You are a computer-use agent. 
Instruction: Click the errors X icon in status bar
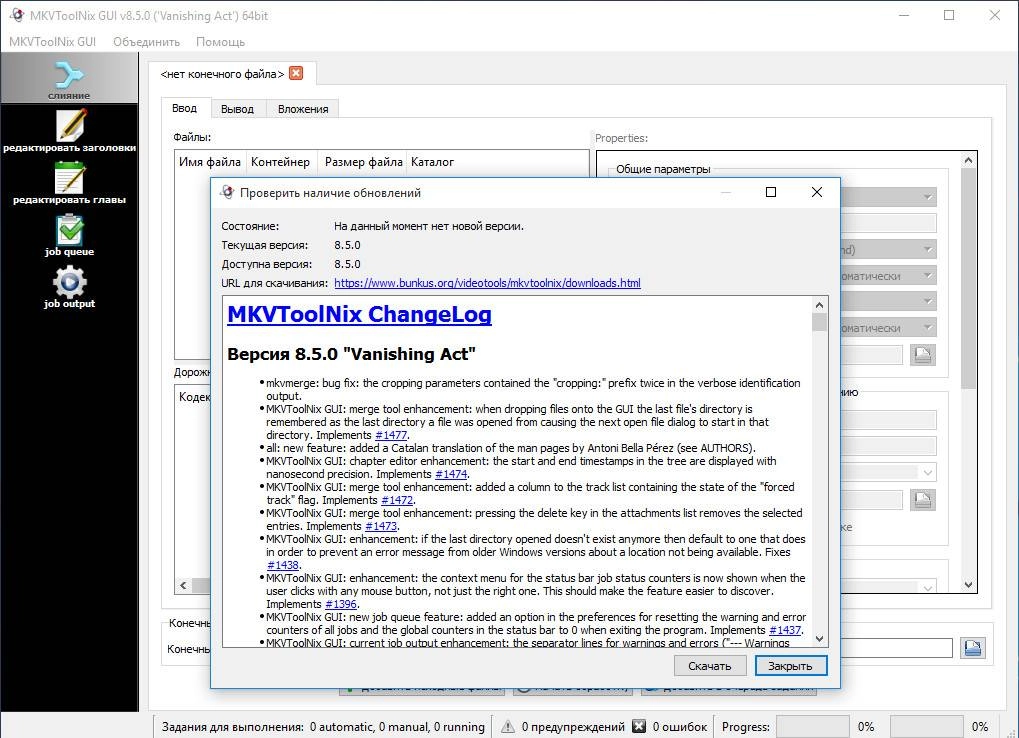pos(639,726)
